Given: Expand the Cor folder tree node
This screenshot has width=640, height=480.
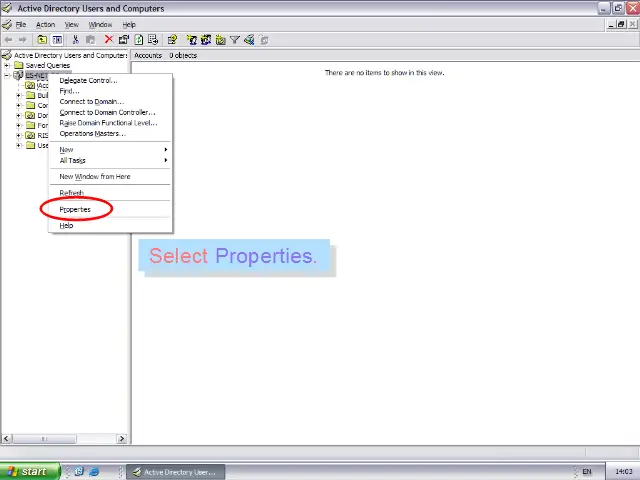Looking at the screenshot, I should coord(18,105).
